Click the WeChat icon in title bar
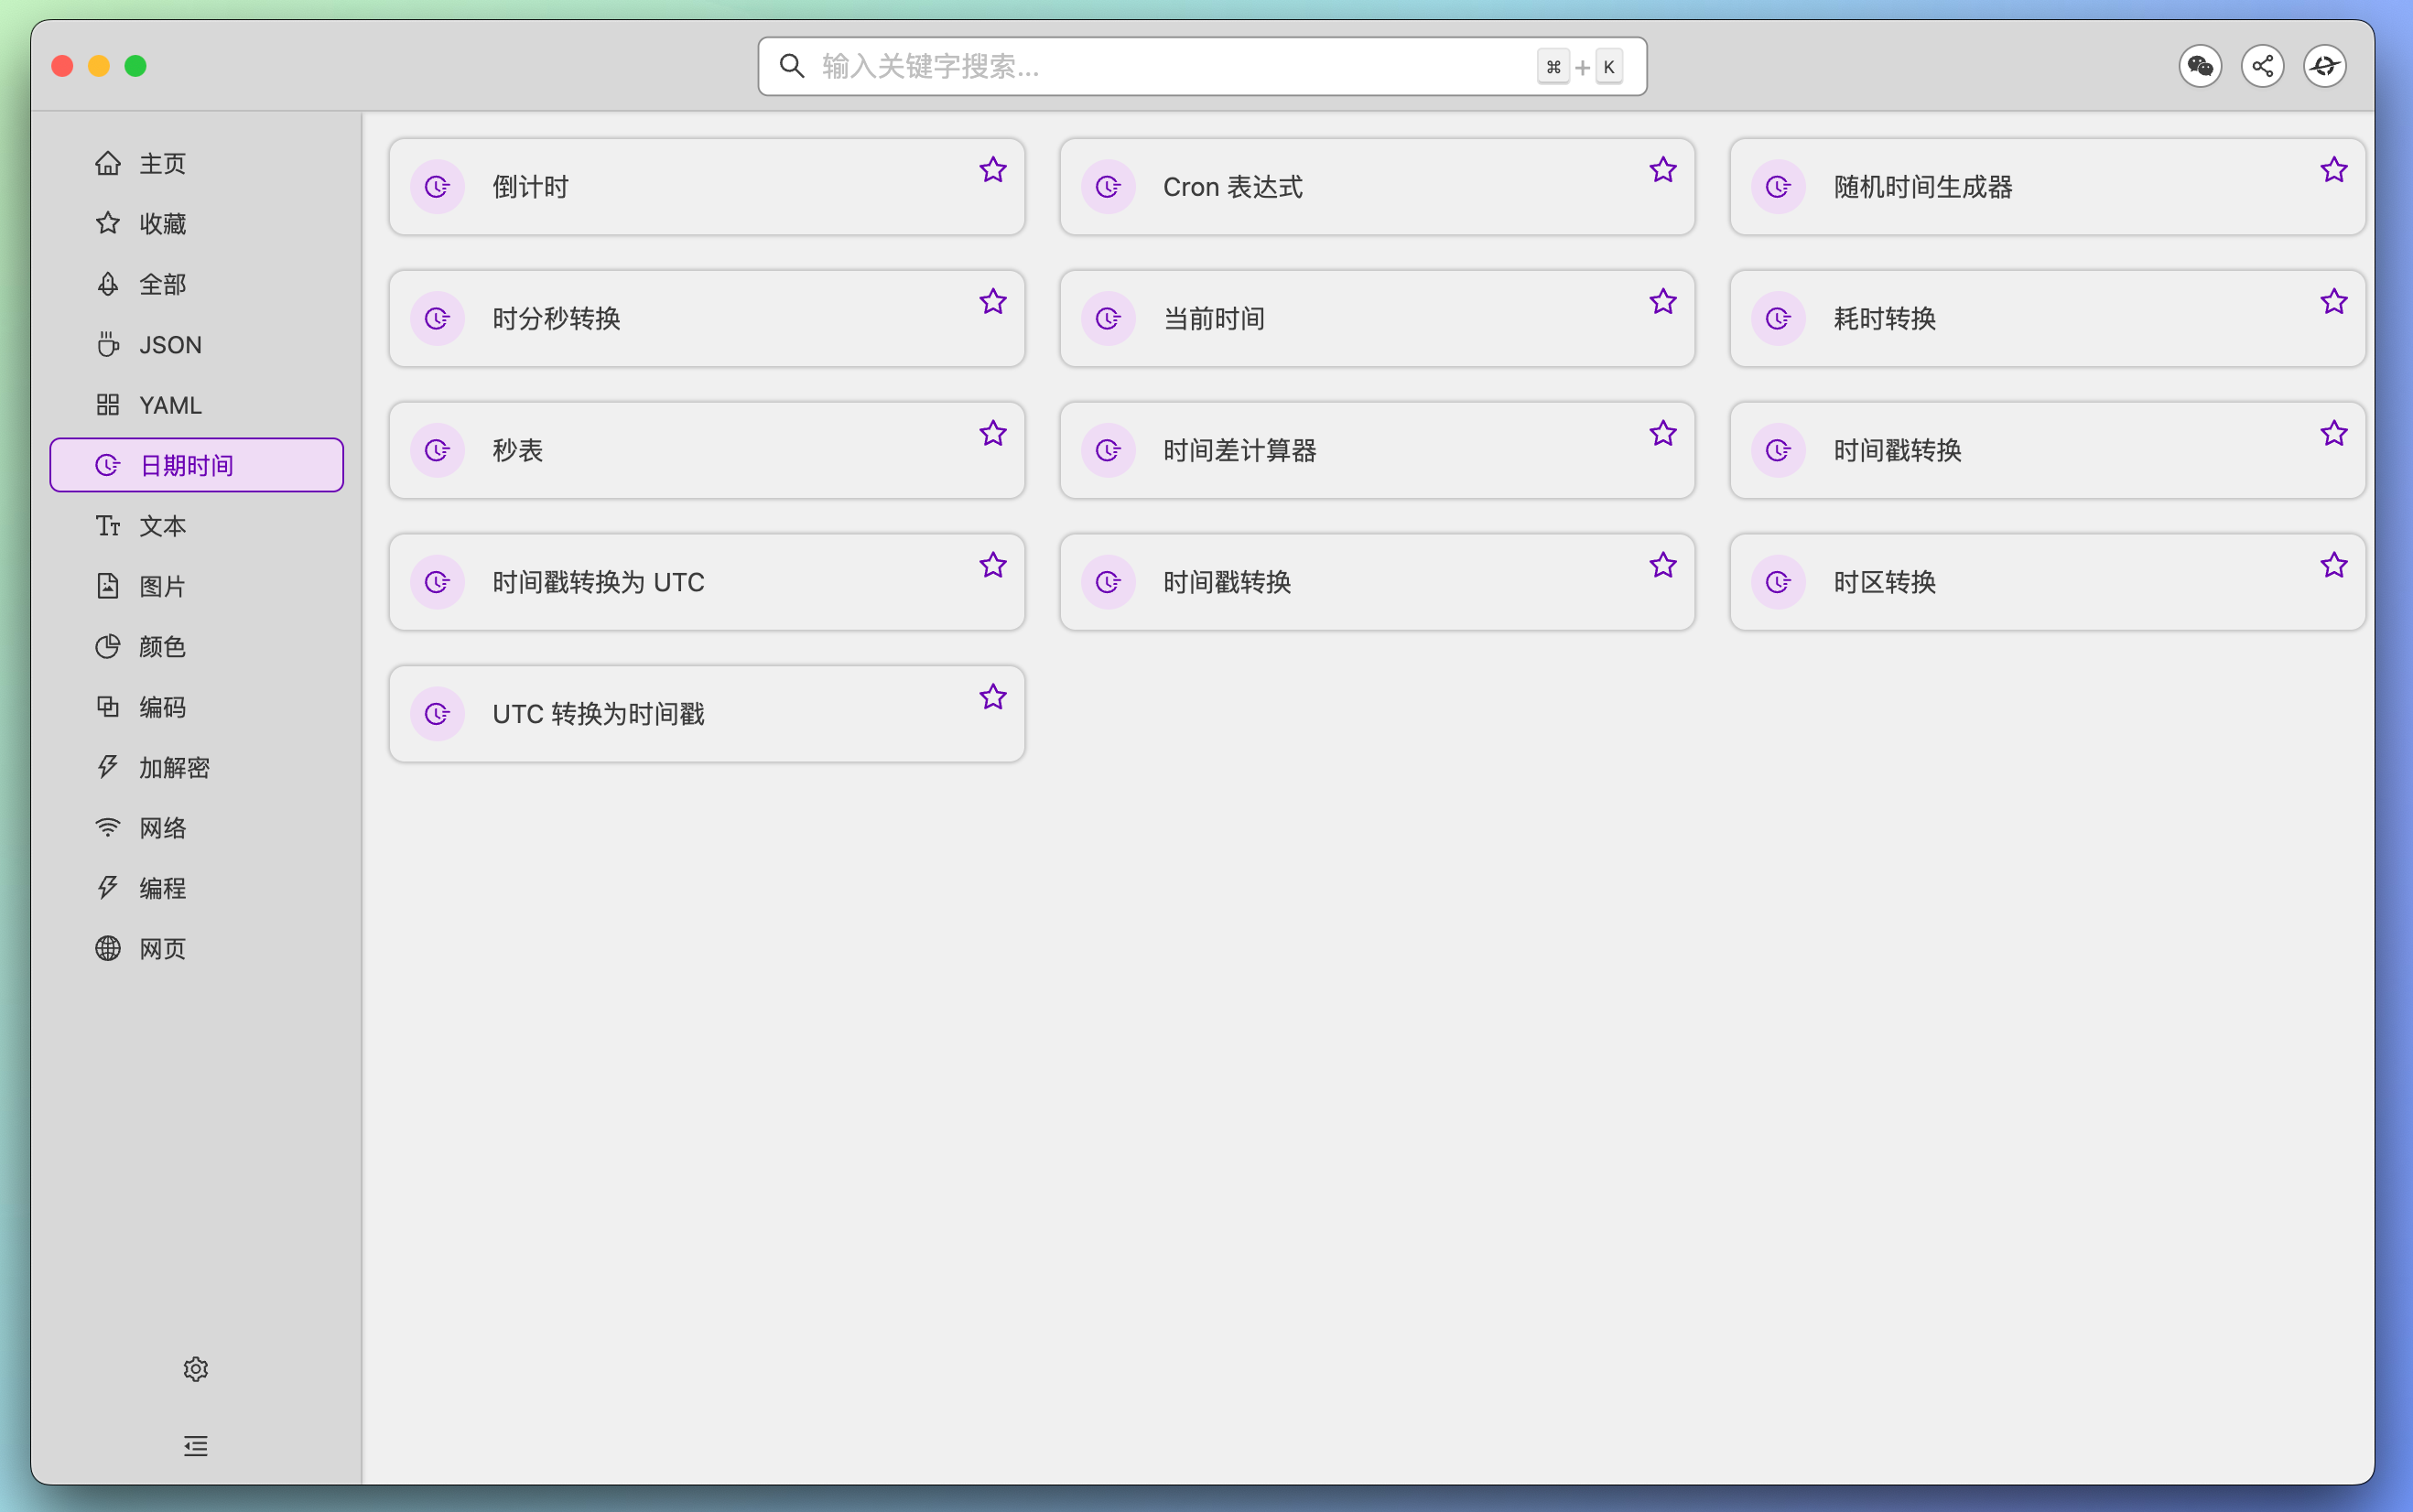2413x1512 pixels. tap(2199, 66)
